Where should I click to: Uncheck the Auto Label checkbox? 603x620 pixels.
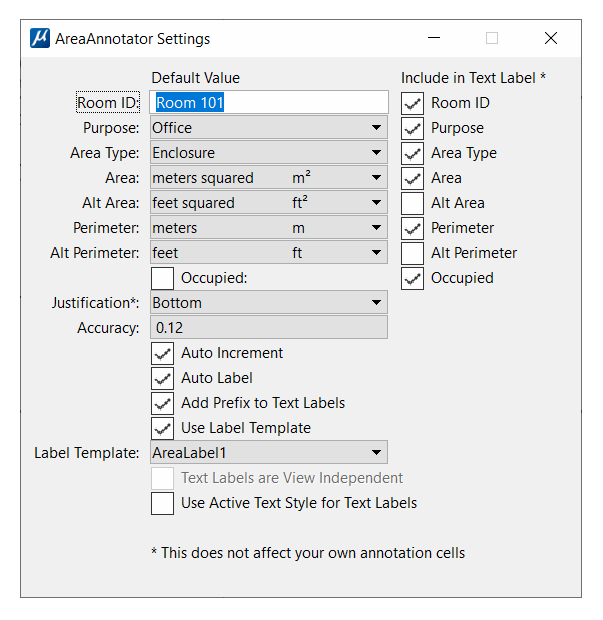coord(162,378)
